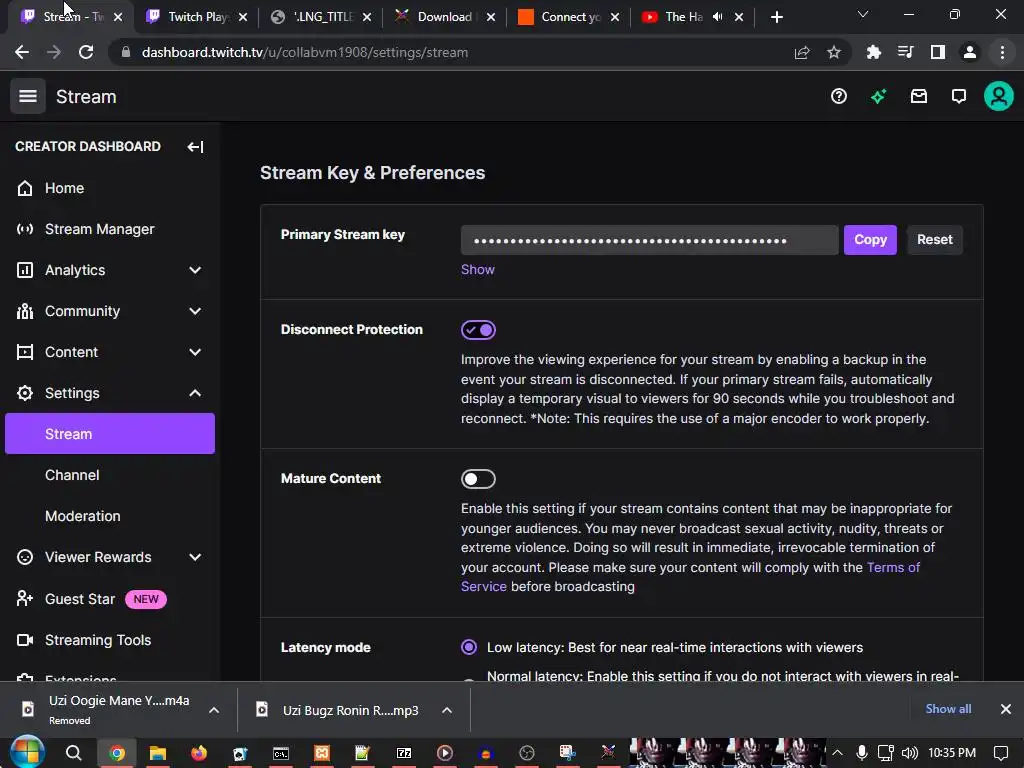Open a new browser tab

[x=776, y=17]
